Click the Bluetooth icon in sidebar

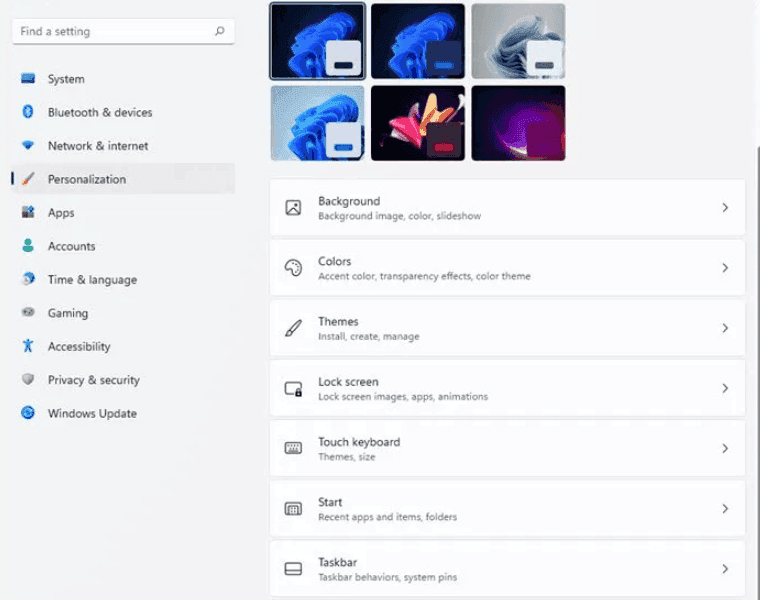click(x=28, y=112)
